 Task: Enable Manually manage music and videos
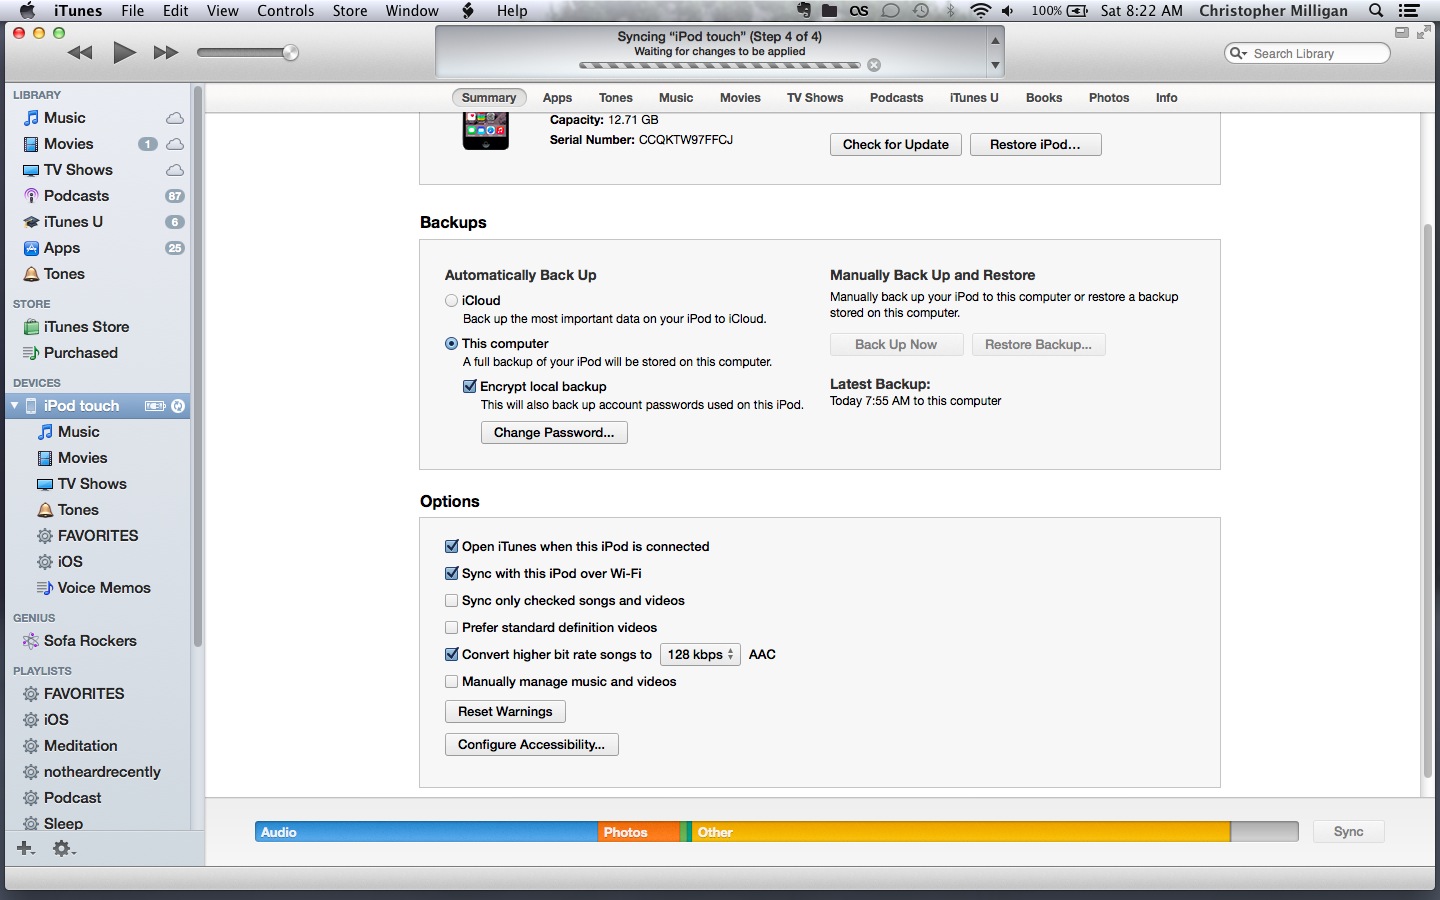(451, 681)
